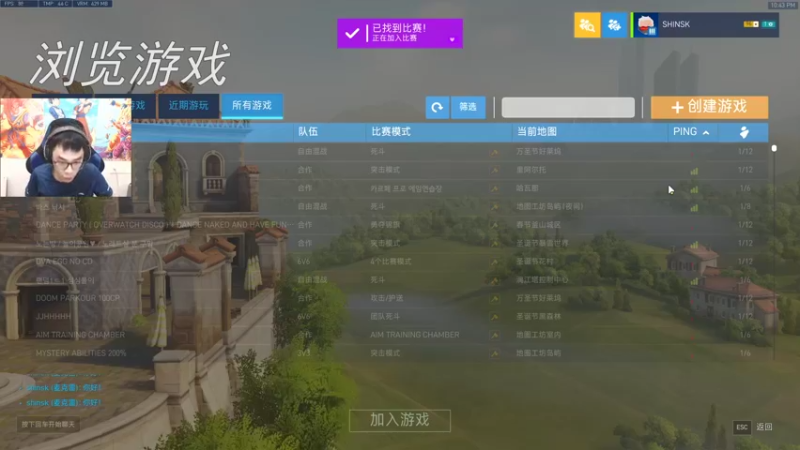
Task: Click 4个比赛模式 mode cell
Action: click(391, 262)
